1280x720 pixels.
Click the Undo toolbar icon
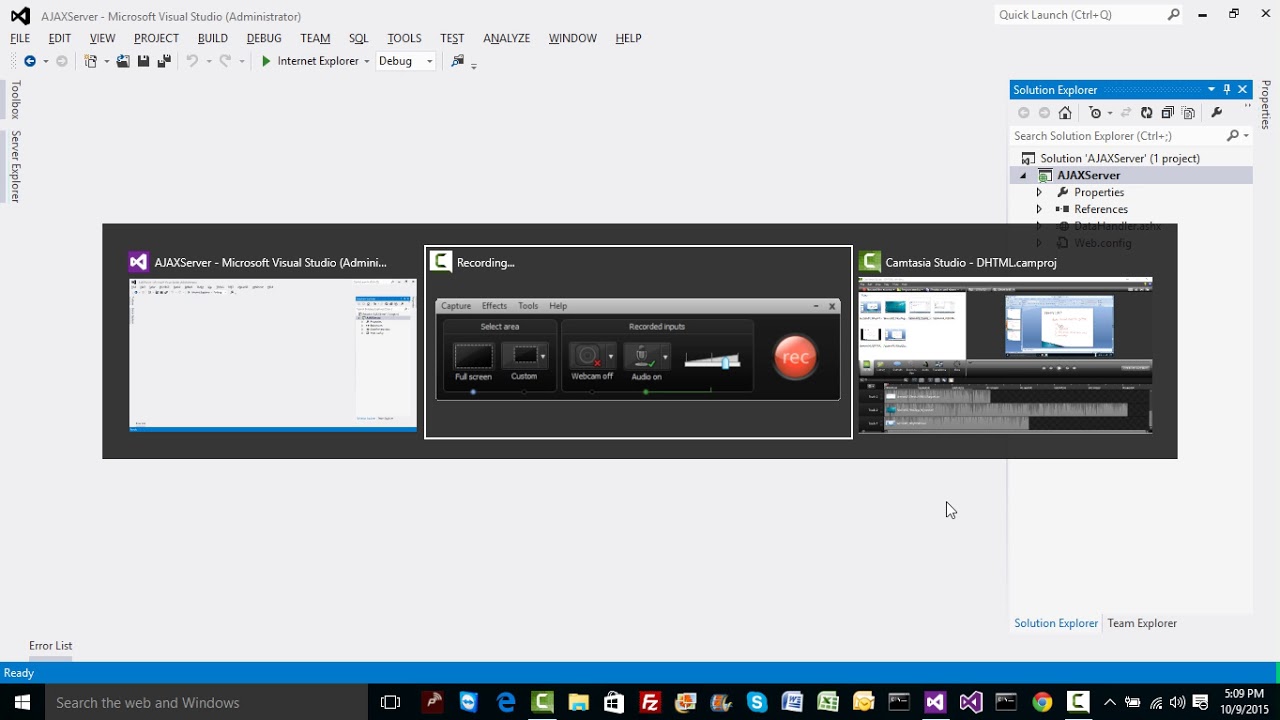point(192,61)
